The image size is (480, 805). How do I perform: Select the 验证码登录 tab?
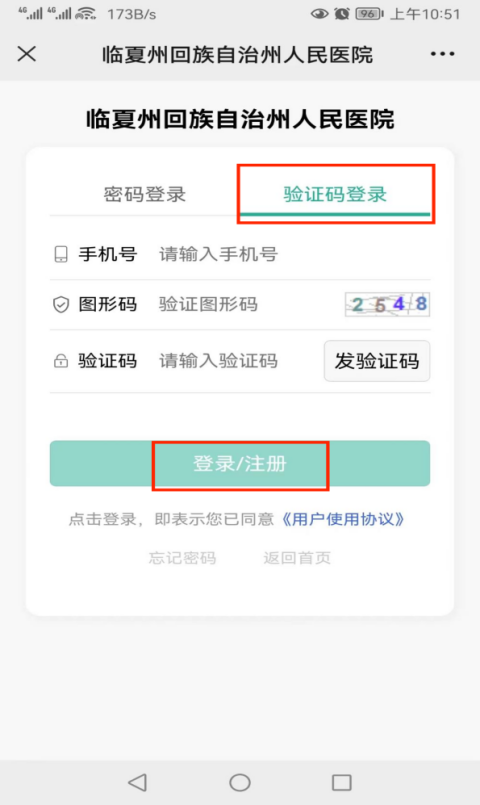click(335, 195)
